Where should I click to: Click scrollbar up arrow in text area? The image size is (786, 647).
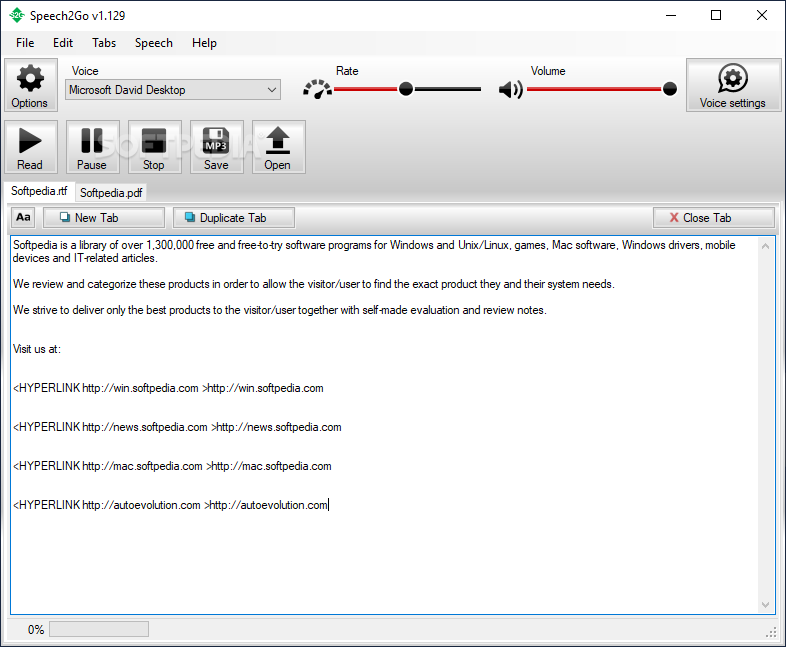tap(765, 246)
